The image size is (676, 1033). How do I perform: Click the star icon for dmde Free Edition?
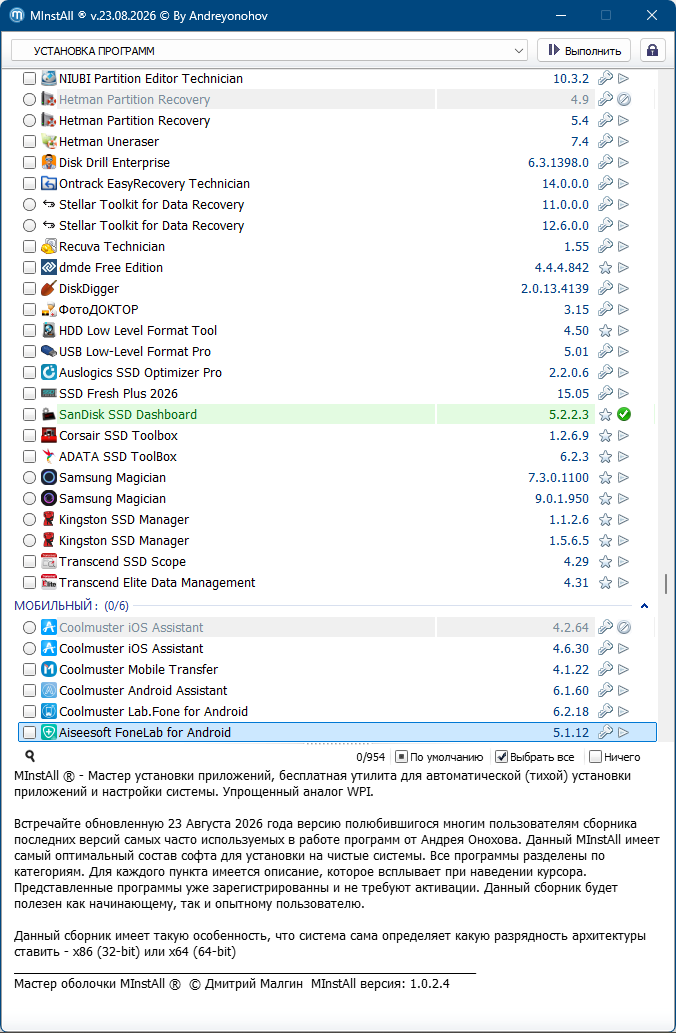tap(605, 267)
